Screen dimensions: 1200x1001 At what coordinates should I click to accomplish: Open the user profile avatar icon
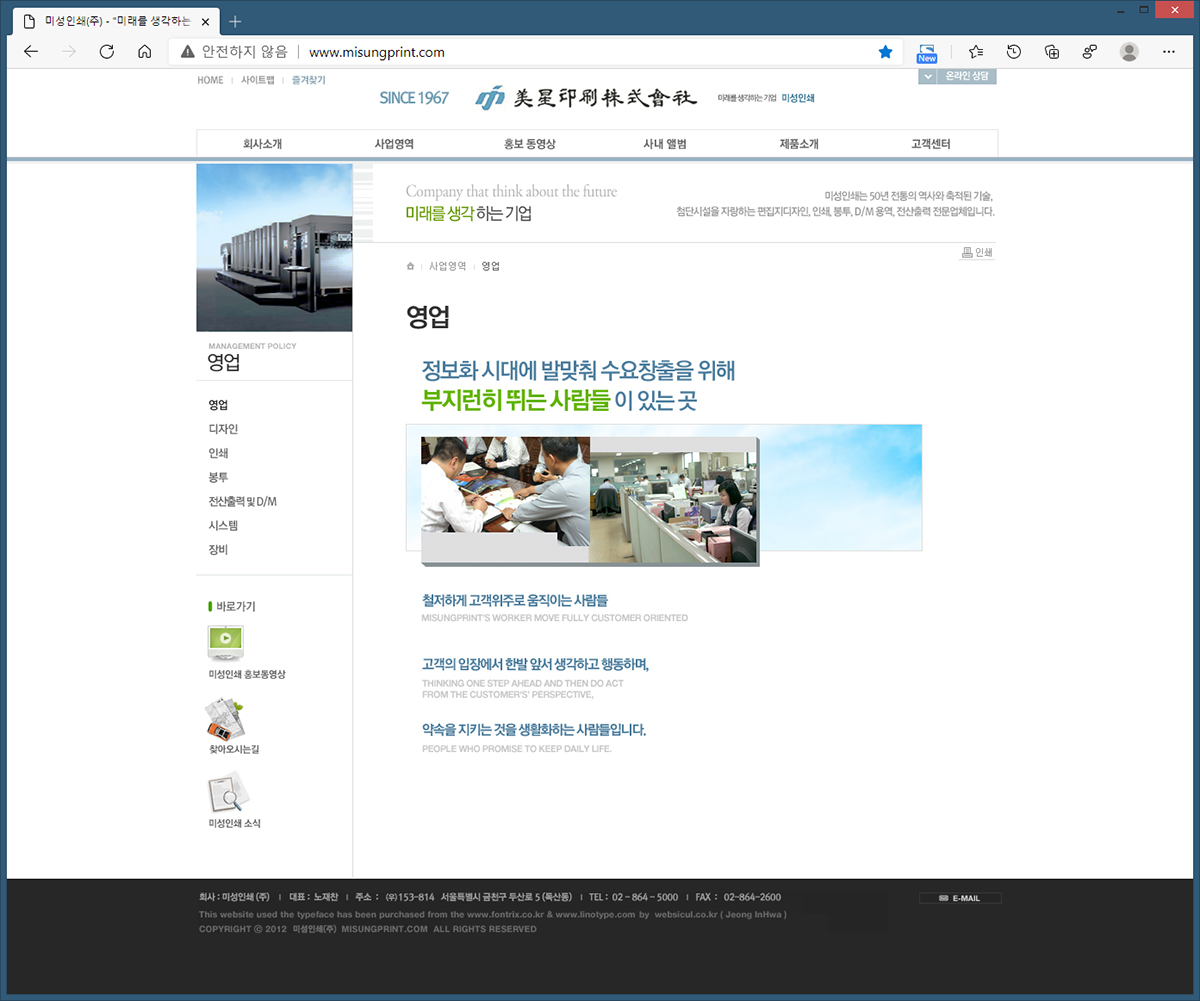point(1129,52)
